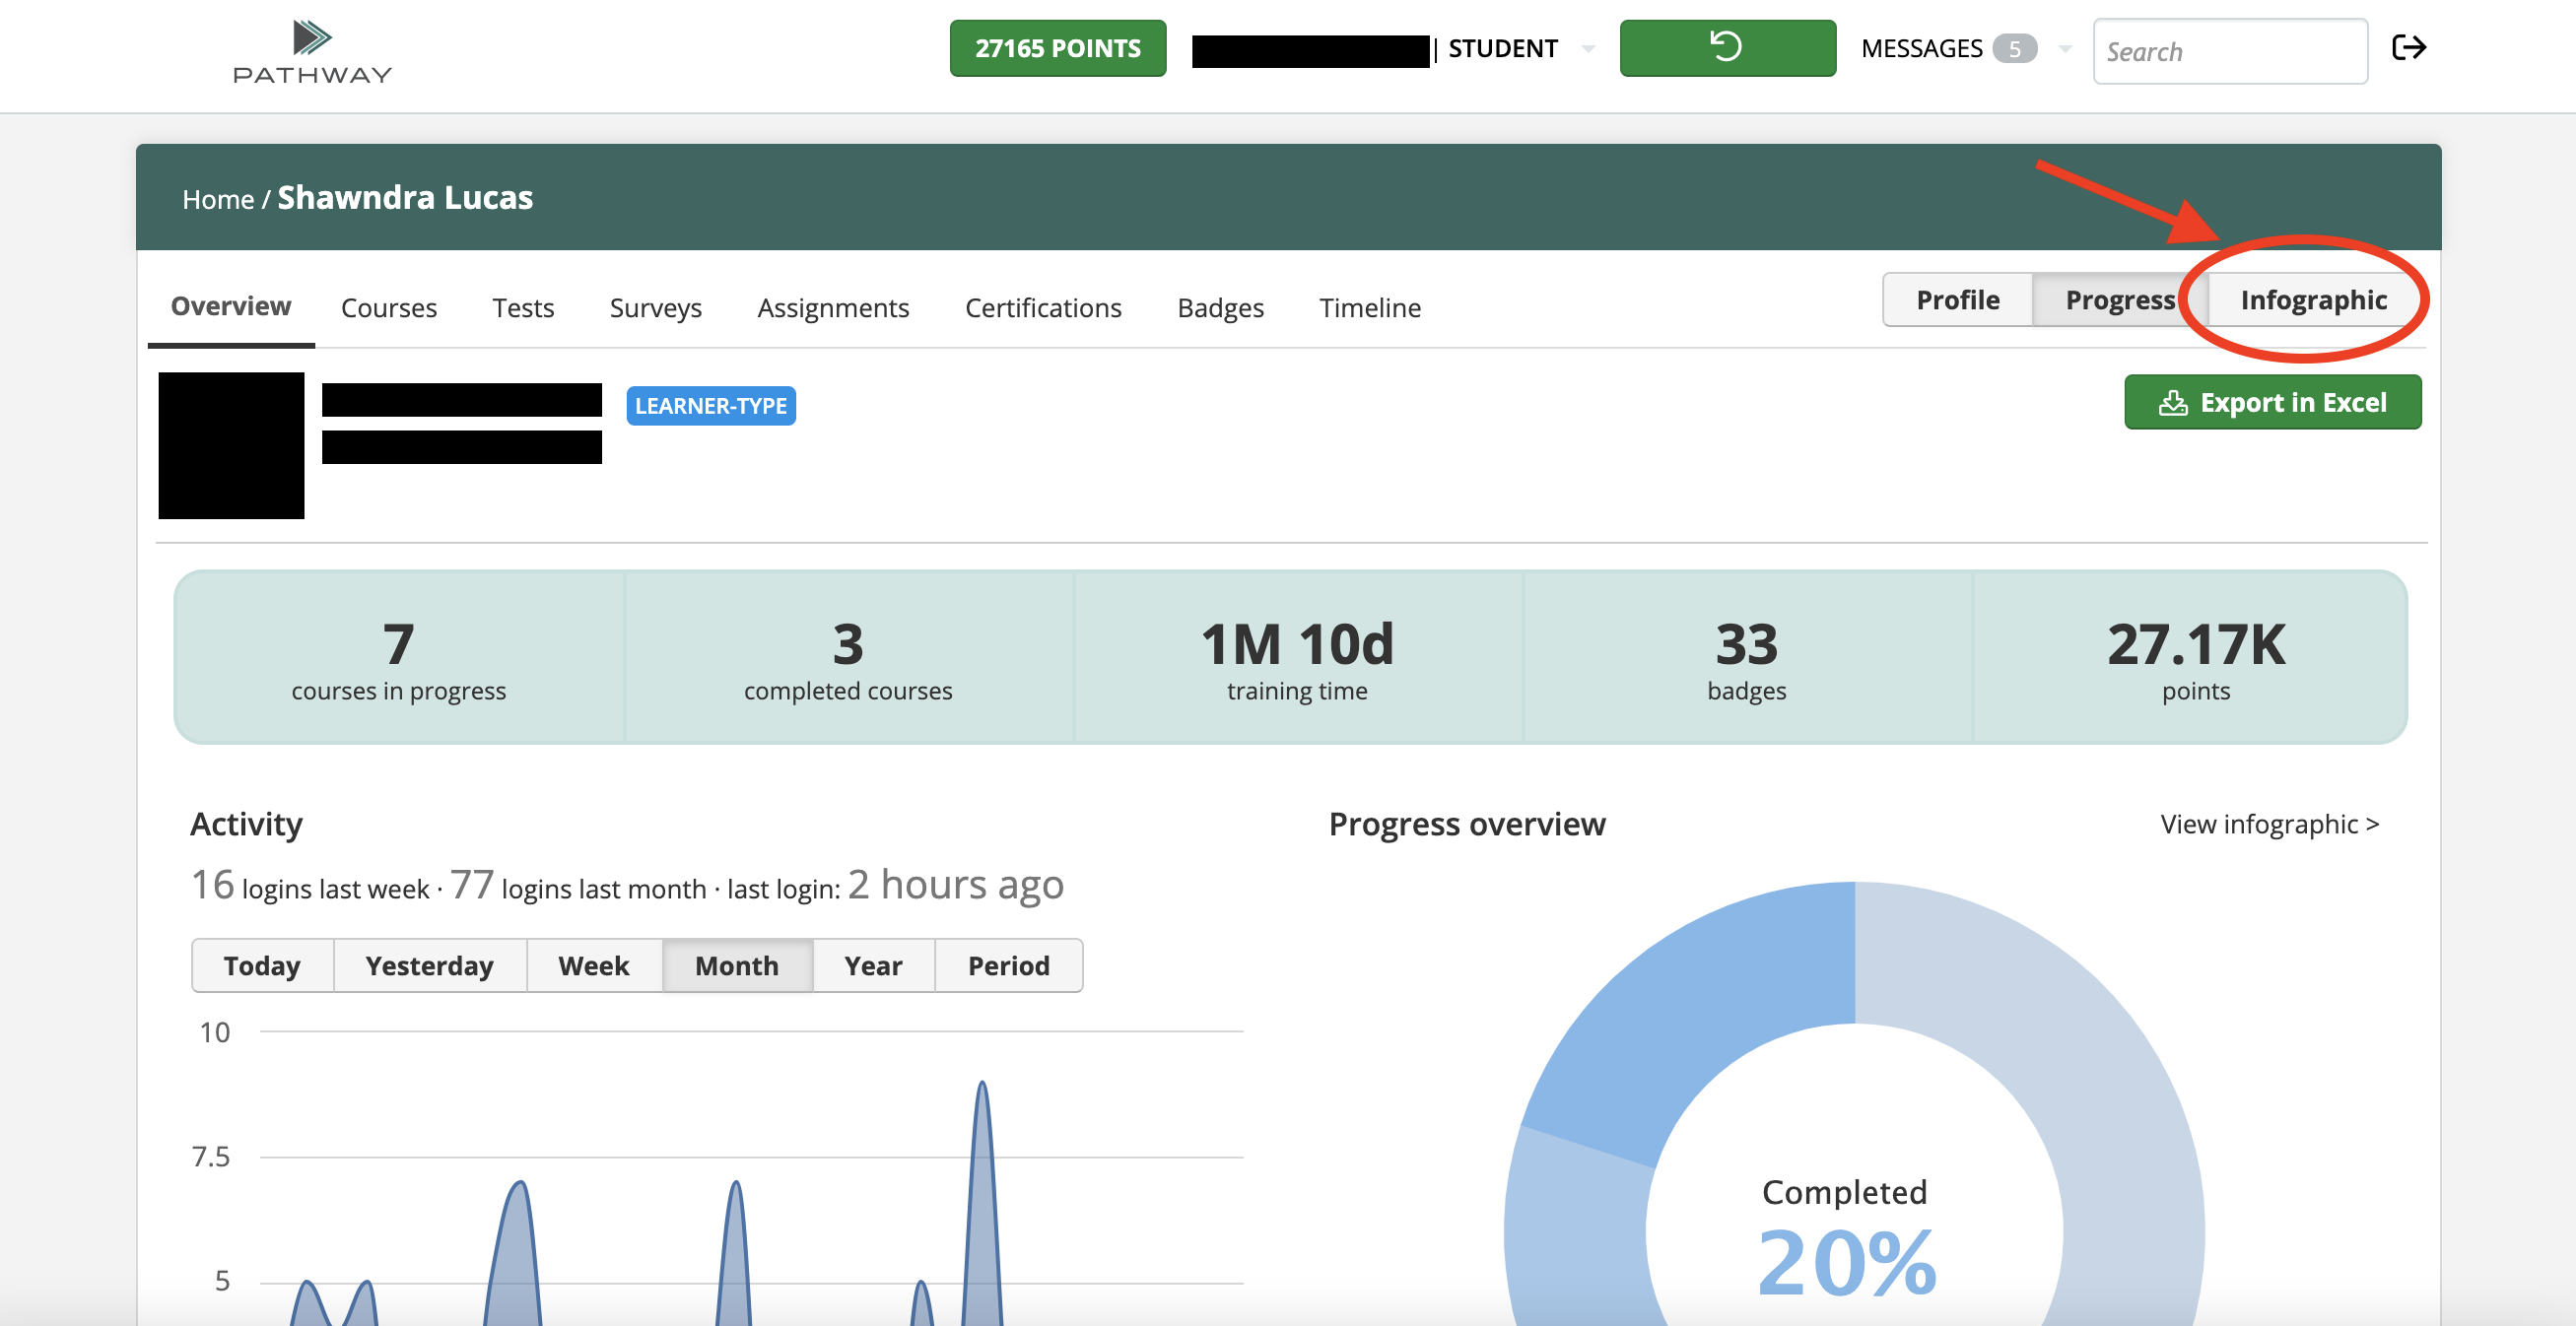Click the logout arrow icon
The width and height of the screenshot is (2576, 1326).
[x=2408, y=48]
